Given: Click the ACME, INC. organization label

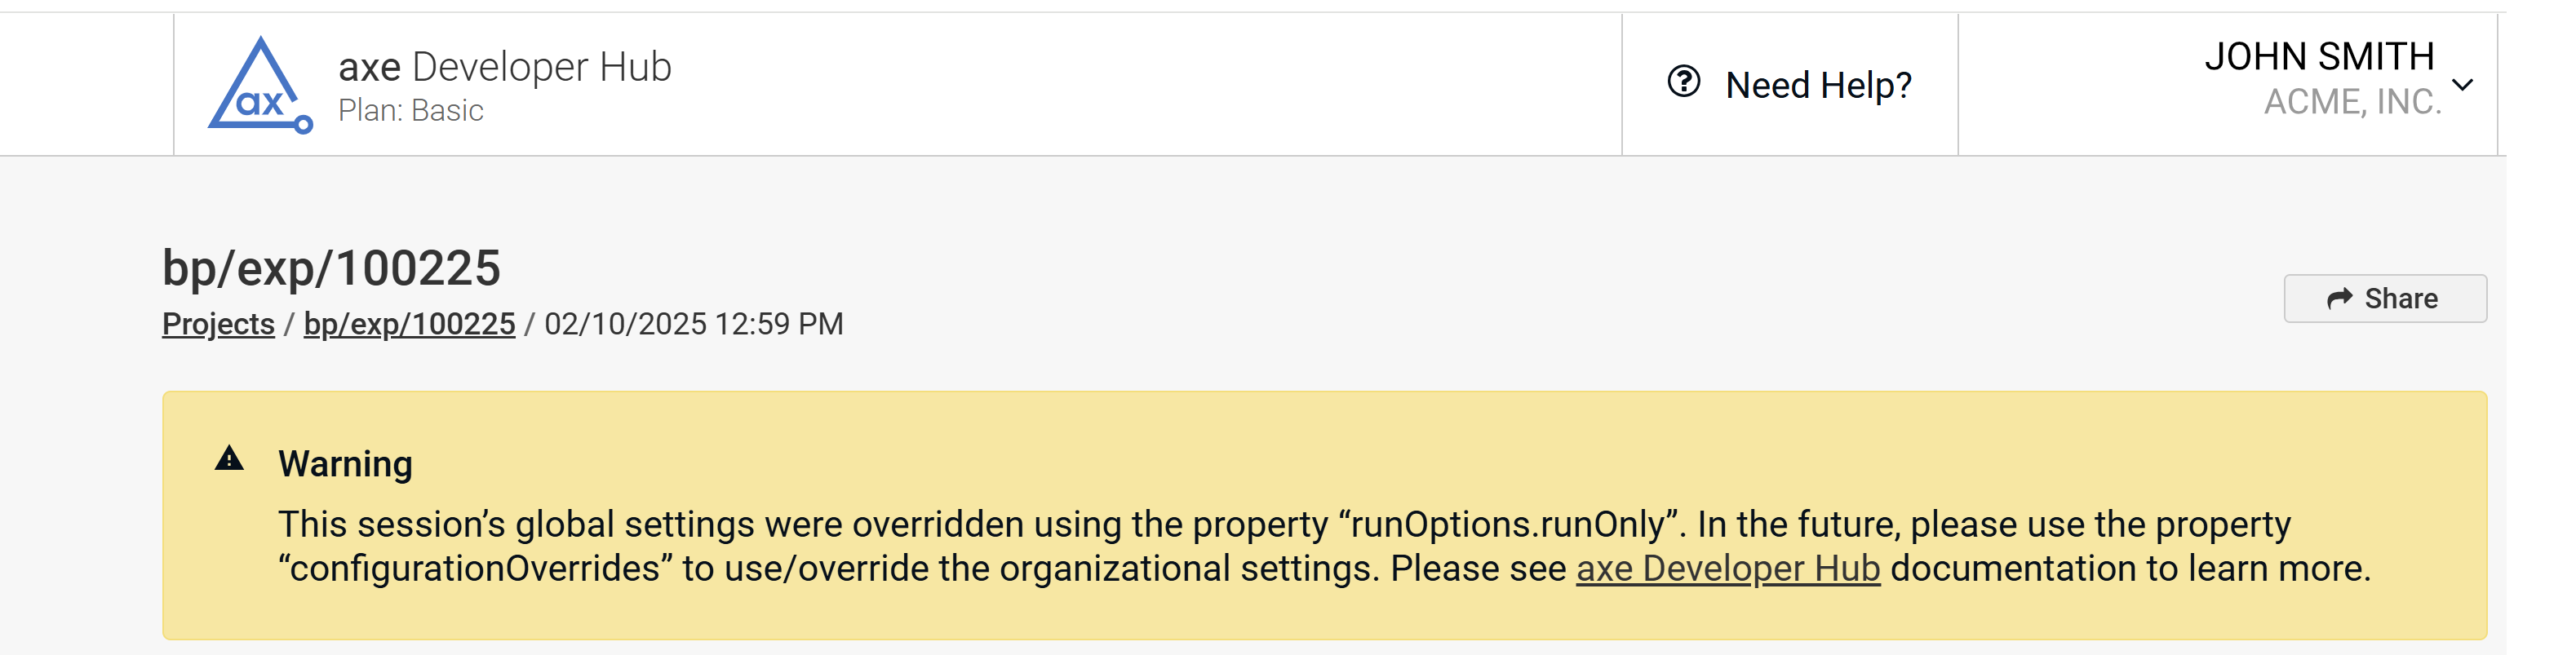Looking at the screenshot, I should click(2352, 102).
